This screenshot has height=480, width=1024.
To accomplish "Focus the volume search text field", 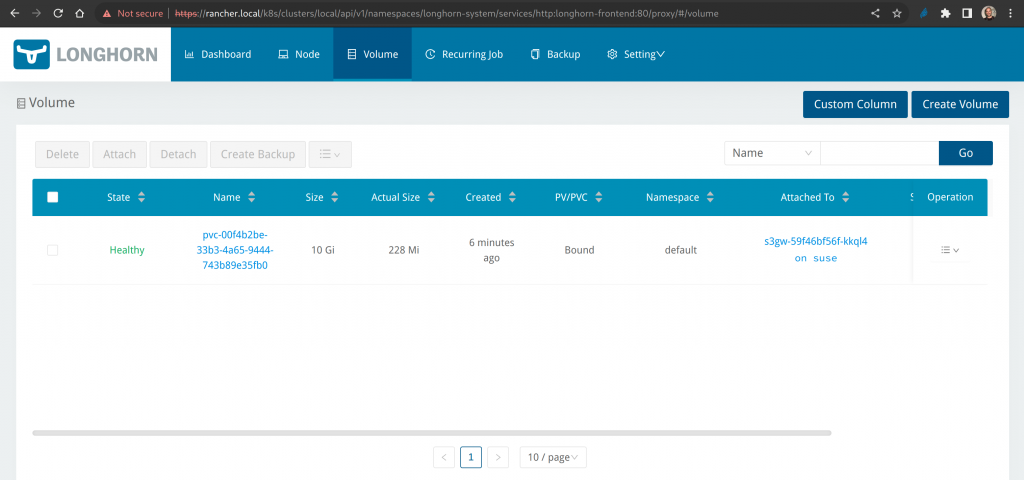I will click(879, 153).
